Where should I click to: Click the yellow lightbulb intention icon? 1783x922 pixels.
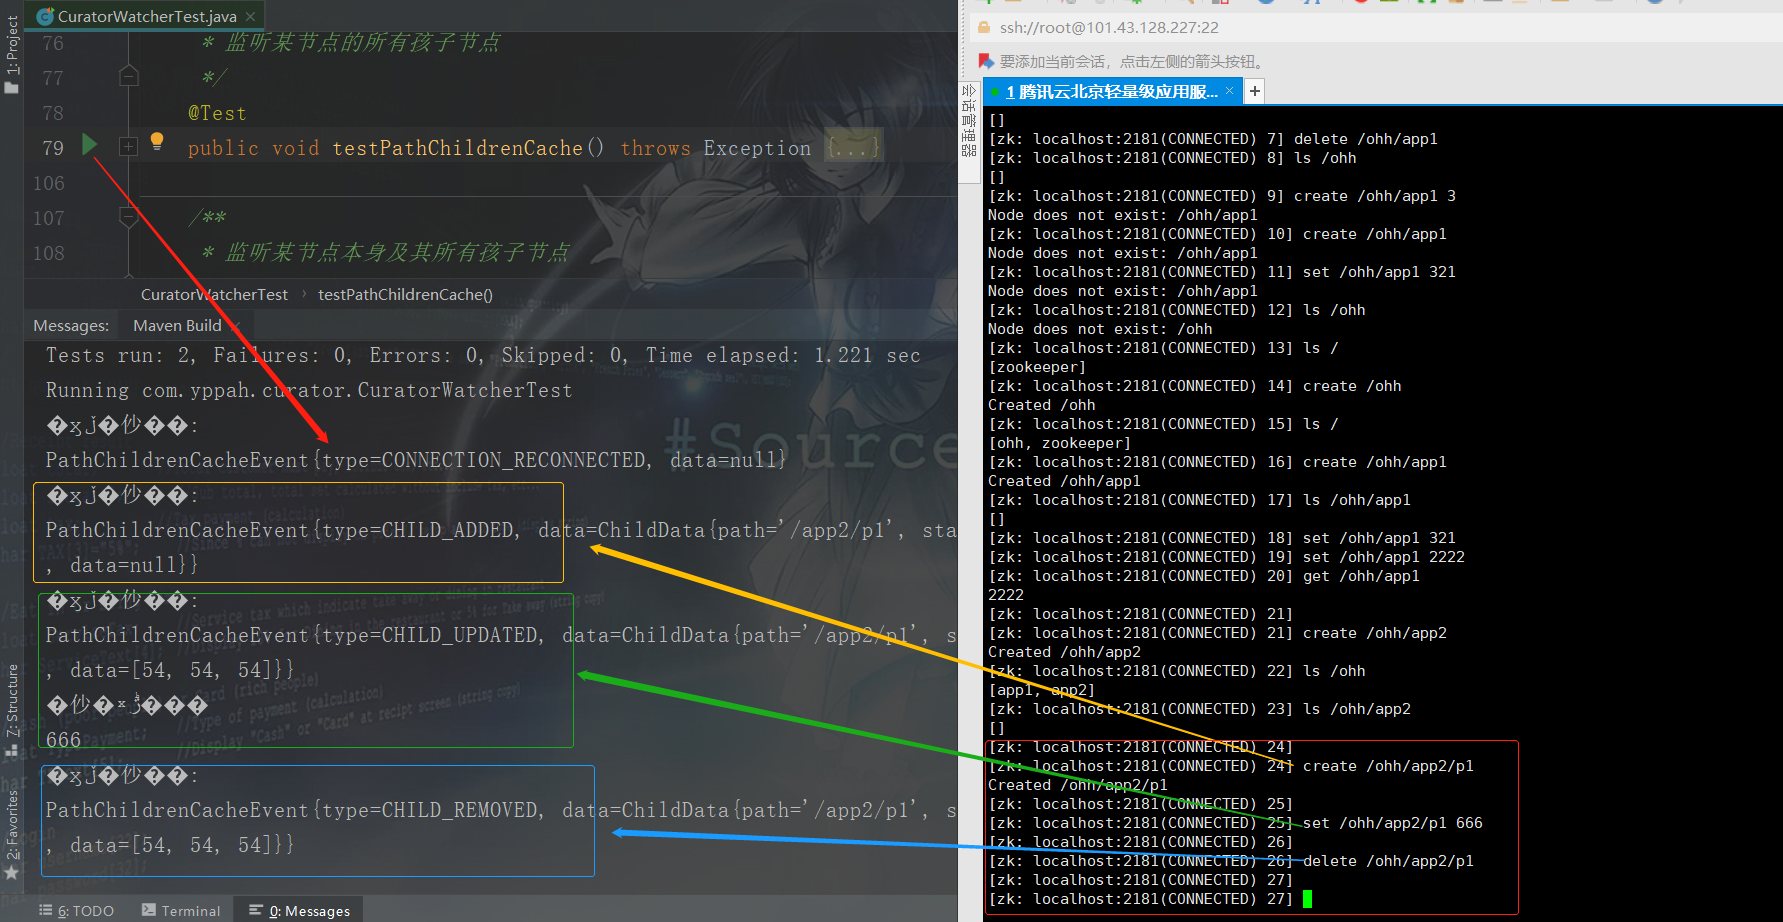pos(157,141)
